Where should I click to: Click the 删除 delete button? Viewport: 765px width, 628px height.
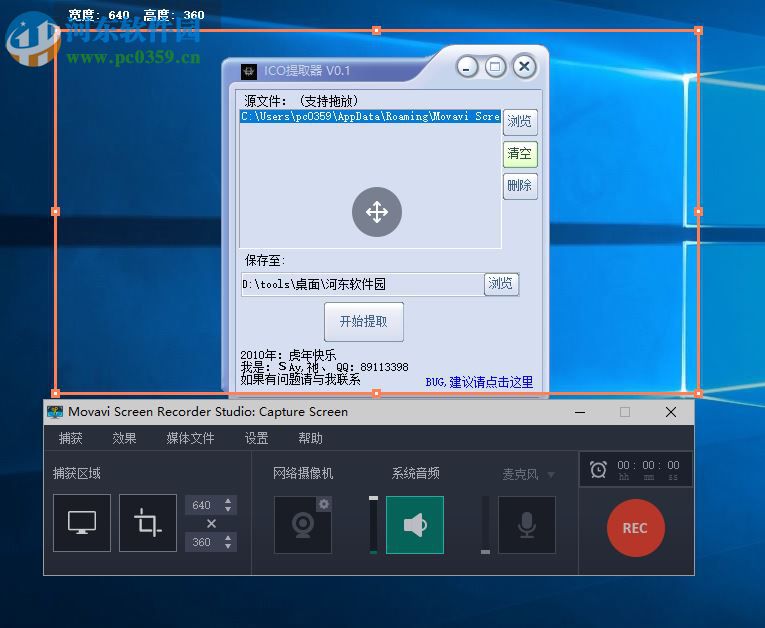pyautogui.click(x=520, y=186)
